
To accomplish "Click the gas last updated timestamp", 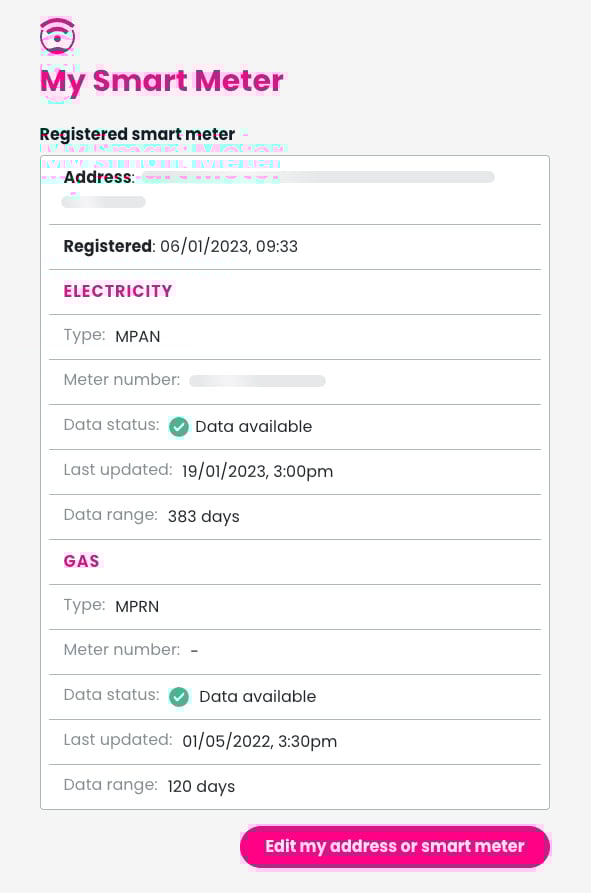I will [x=258, y=741].
